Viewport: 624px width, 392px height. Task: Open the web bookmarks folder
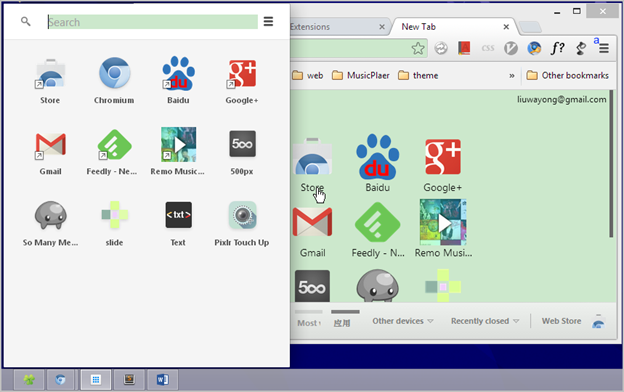point(308,76)
